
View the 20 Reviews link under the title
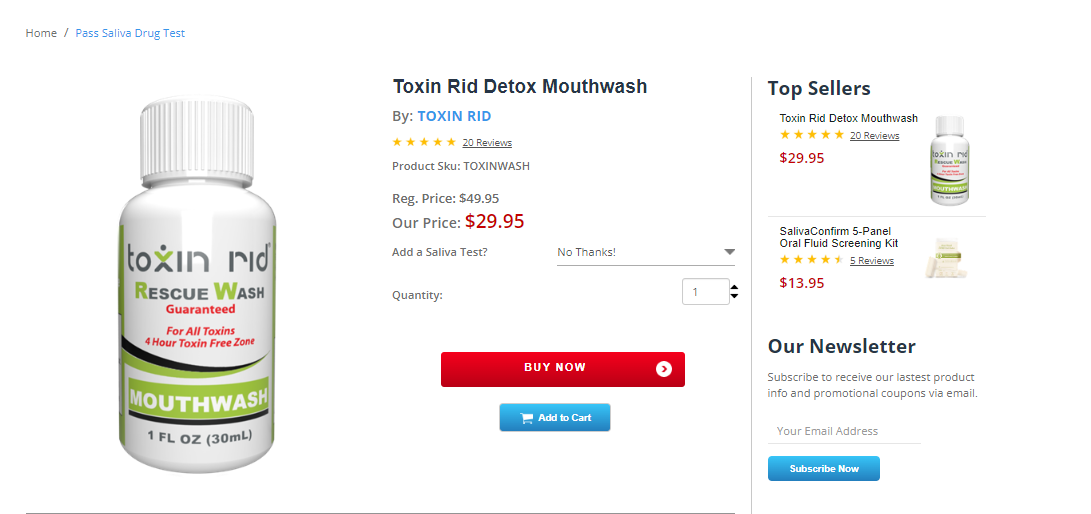[x=487, y=143]
